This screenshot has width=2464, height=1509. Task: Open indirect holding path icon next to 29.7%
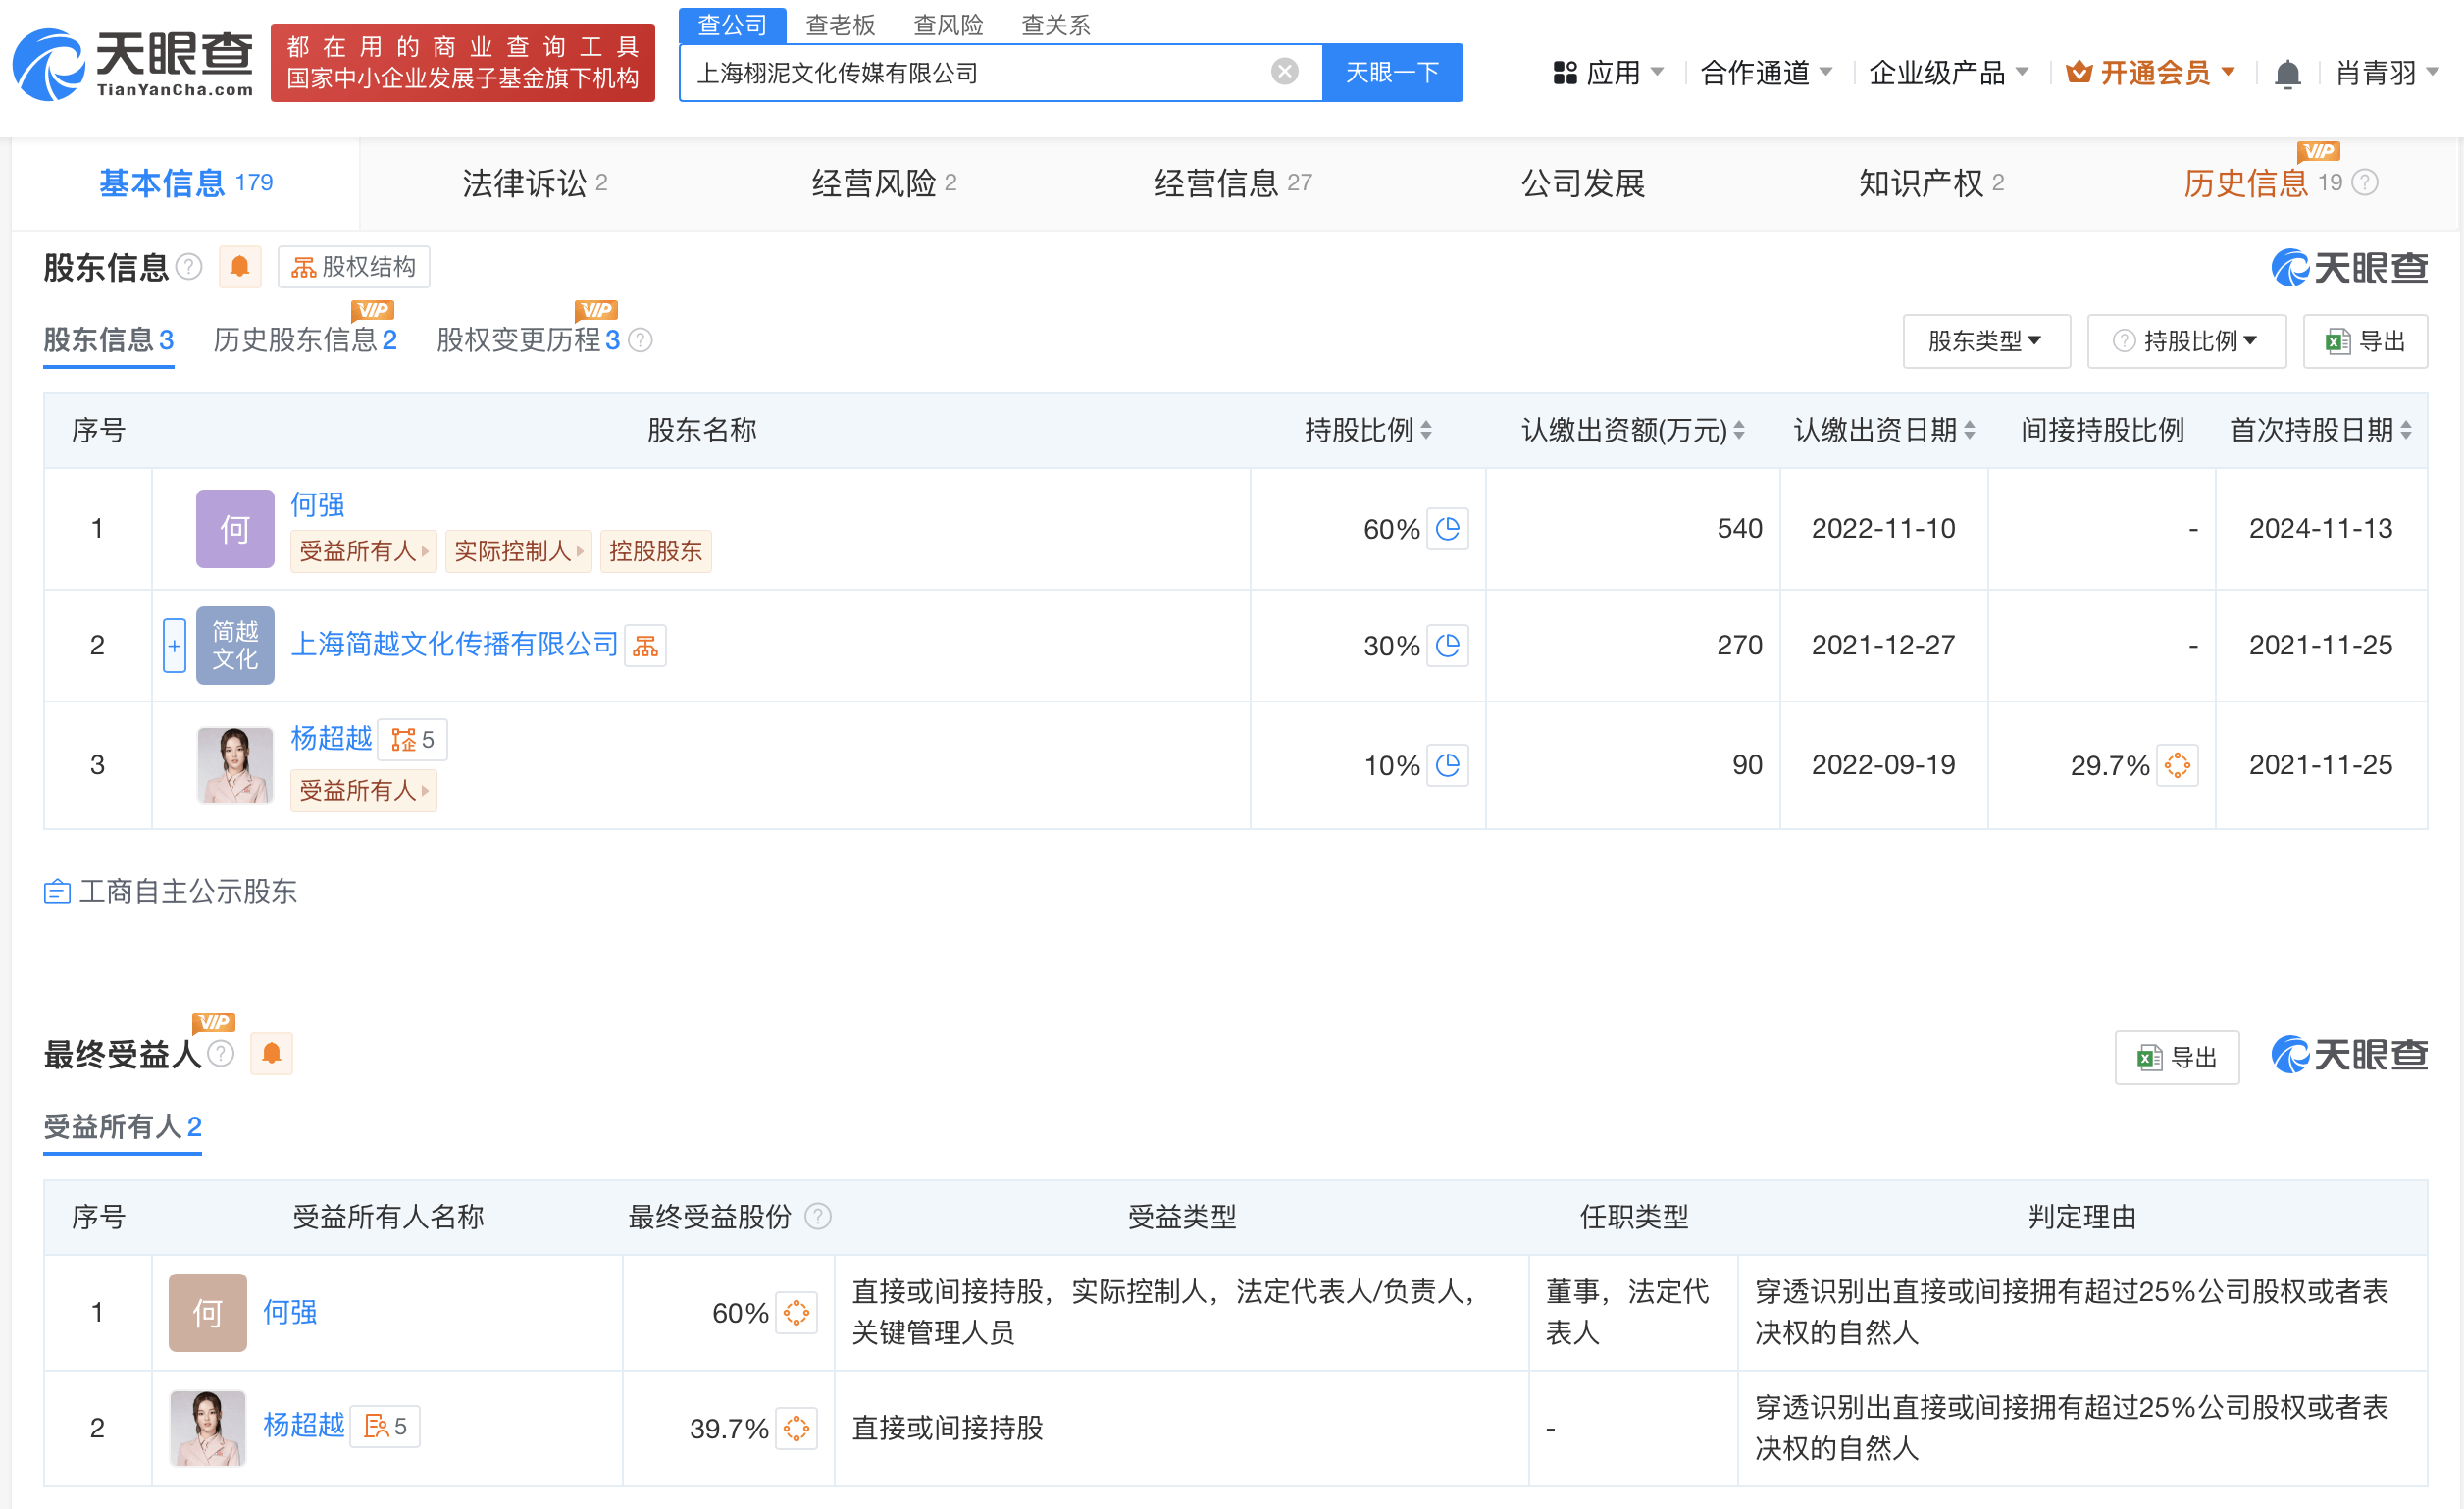pos(2177,766)
